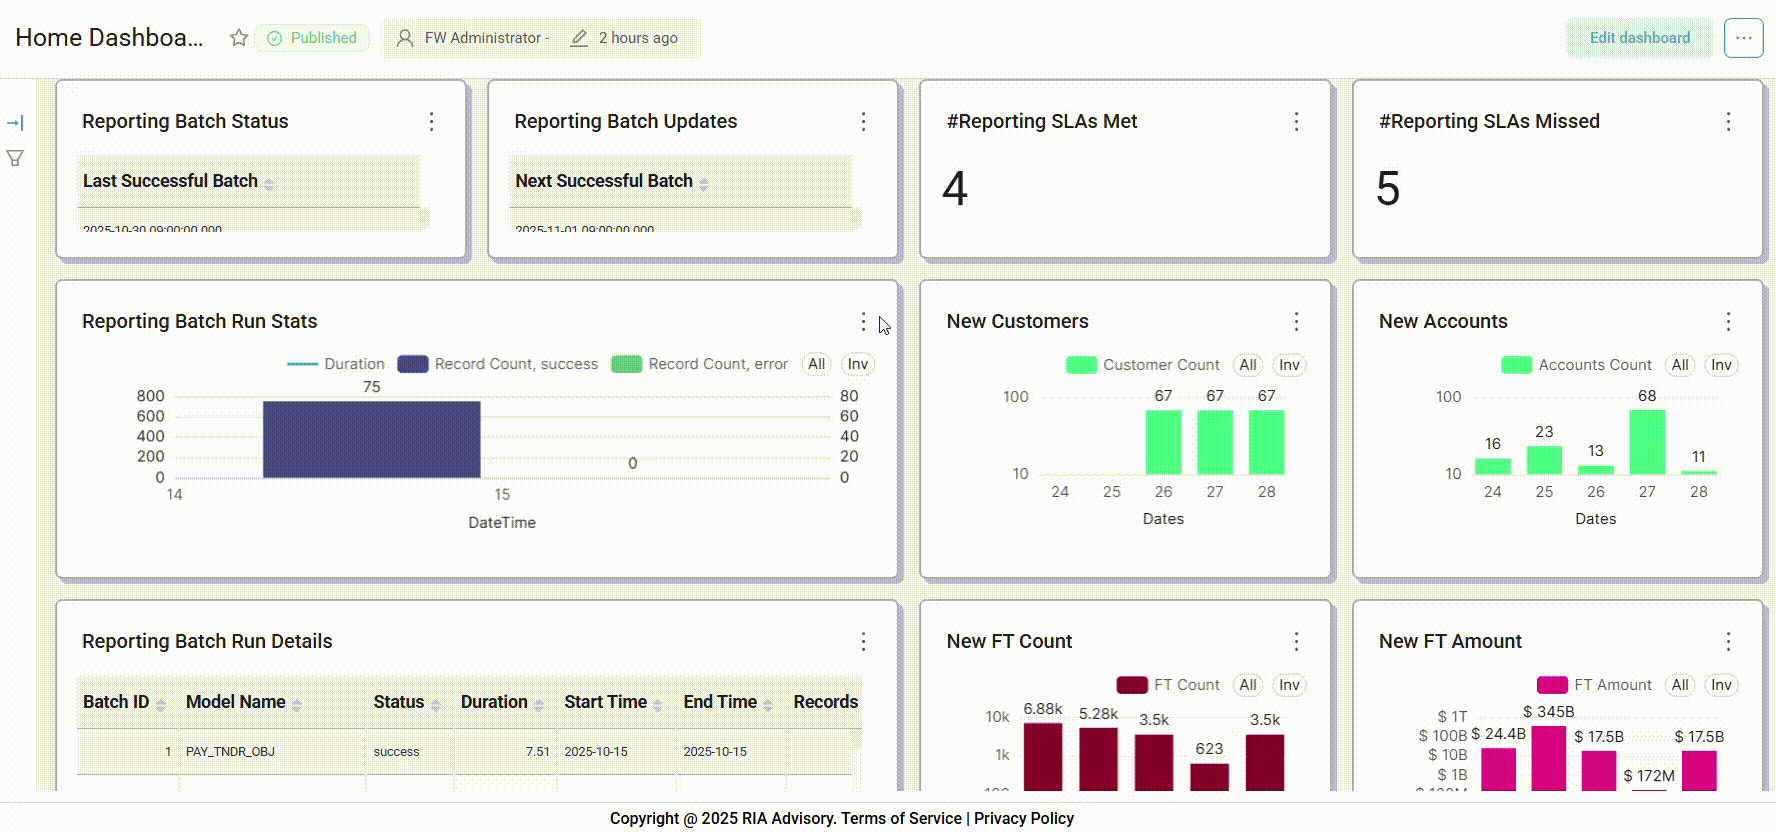The width and height of the screenshot is (1776, 832).
Task: Click the Accounts Count green legend swatch
Action: [x=1516, y=365]
